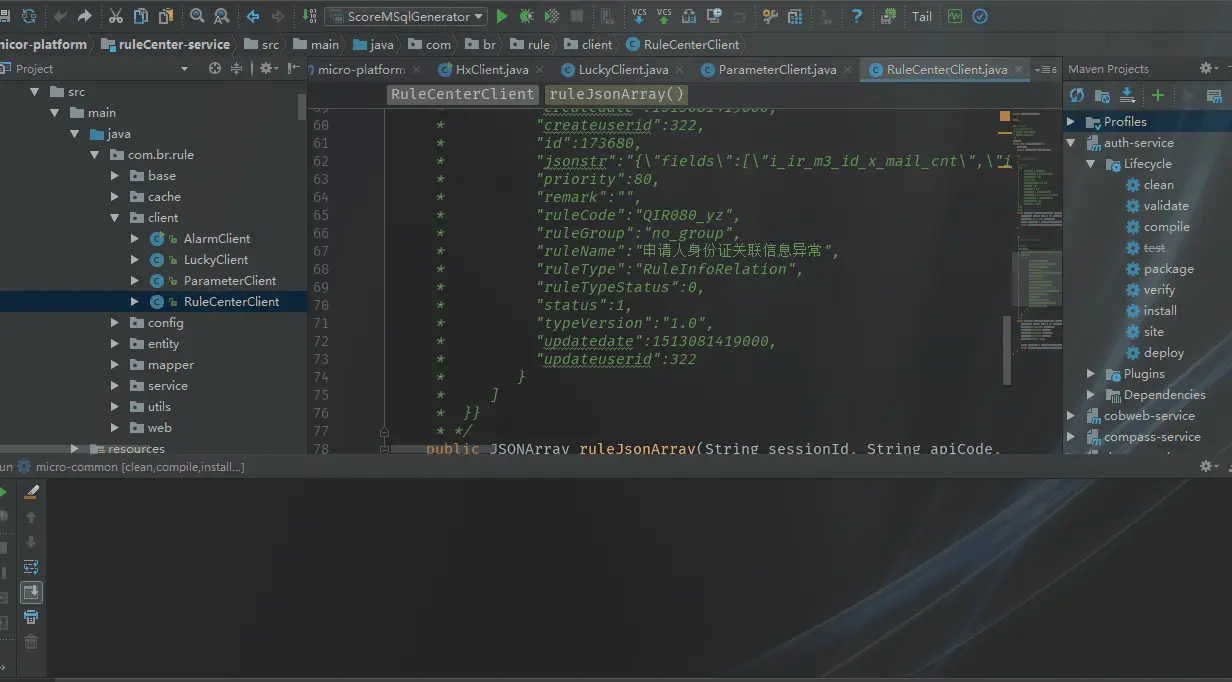Open the ScoreMSqlGenerator run configuration dropdown

405,16
